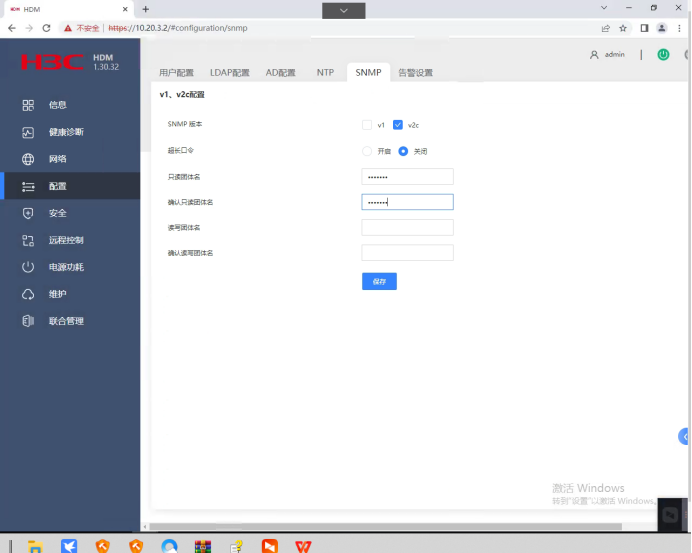This screenshot has width=692, height=553.
Task: Select 开启 for 超长口令
Action: (367, 151)
